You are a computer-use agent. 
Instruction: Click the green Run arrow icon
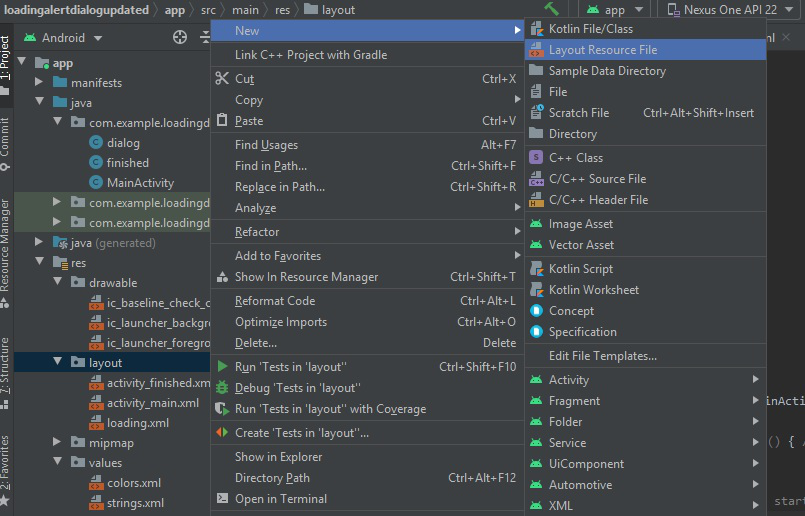(222, 367)
